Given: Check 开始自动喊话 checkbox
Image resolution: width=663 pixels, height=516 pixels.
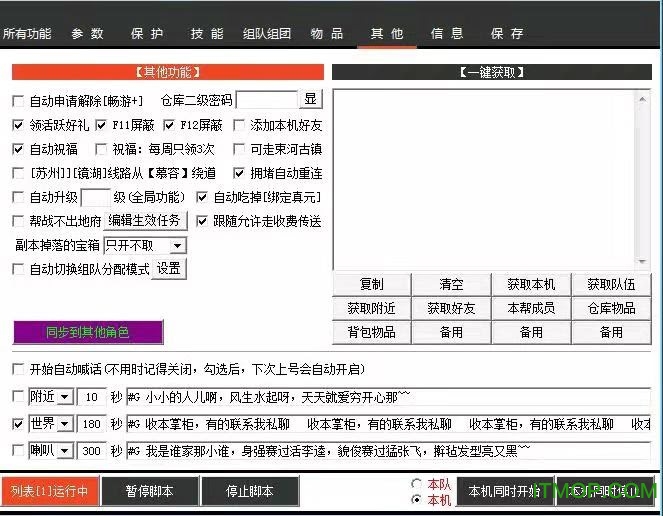Looking at the screenshot, I should pyautogui.click(x=18, y=369).
